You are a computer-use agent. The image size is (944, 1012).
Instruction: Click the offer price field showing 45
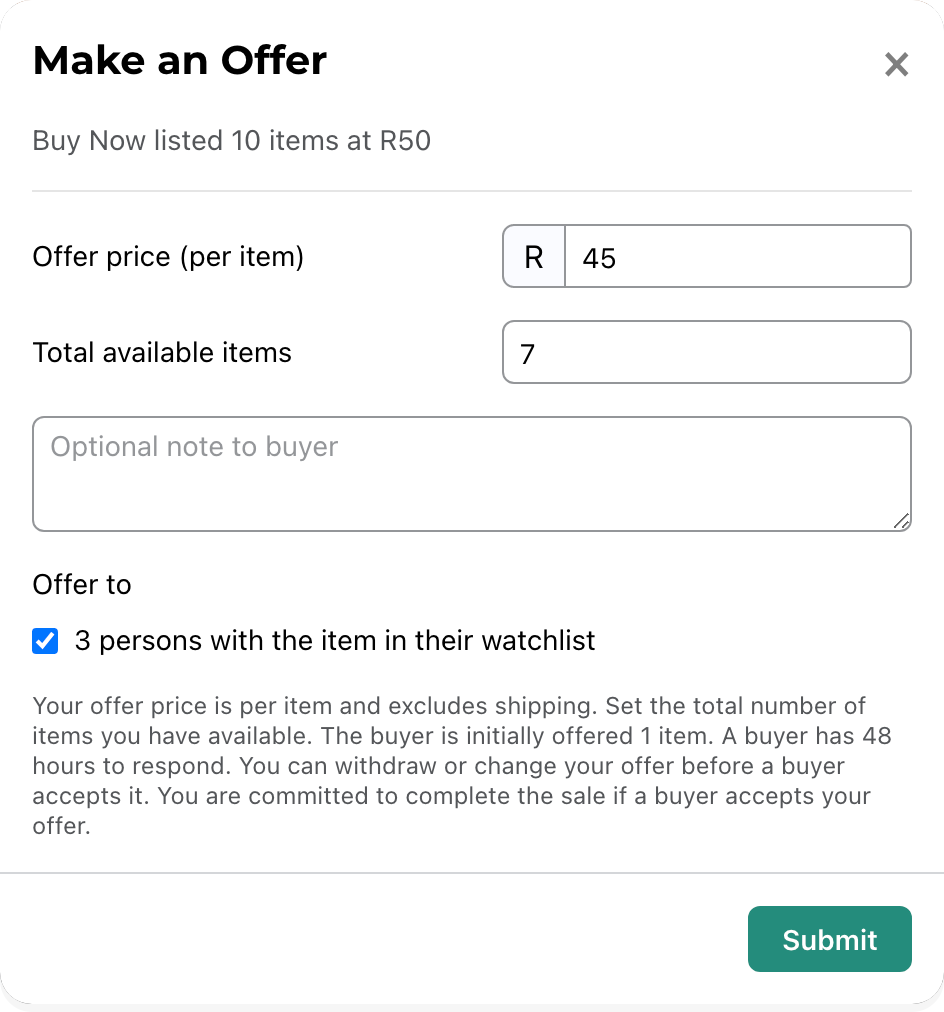tap(738, 256)
